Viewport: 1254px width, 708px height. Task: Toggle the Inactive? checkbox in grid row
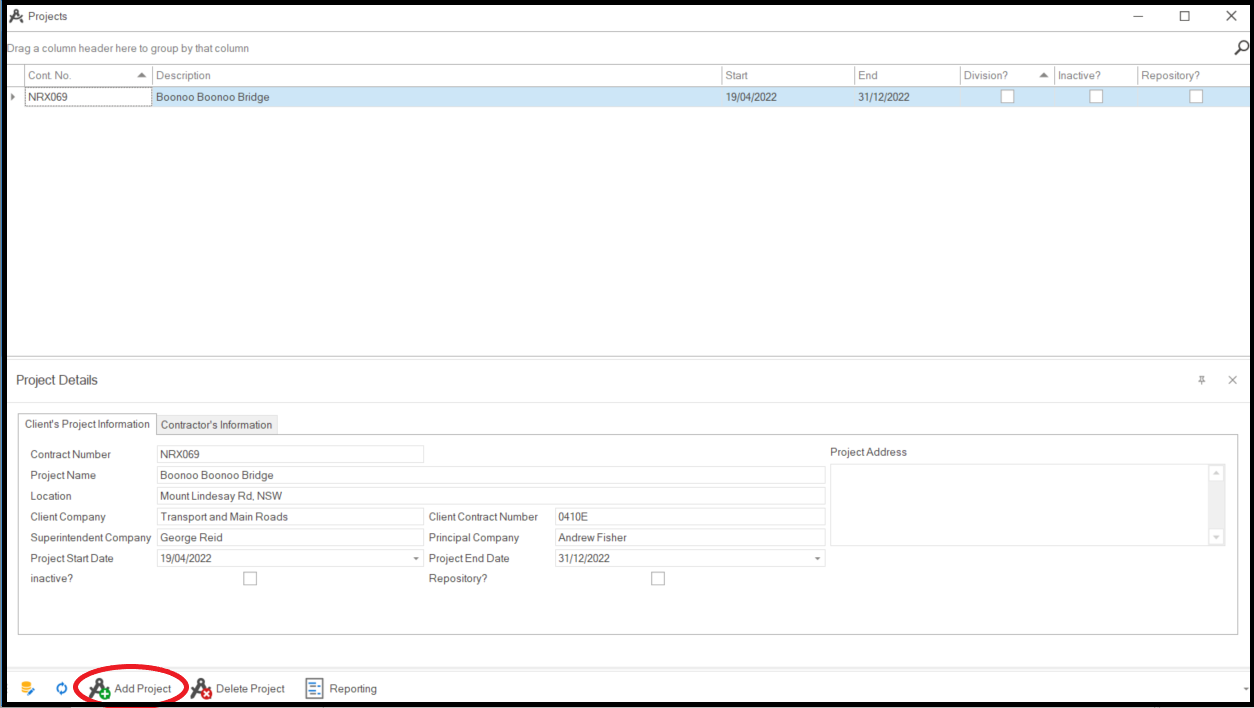[x=1096, y=97]
